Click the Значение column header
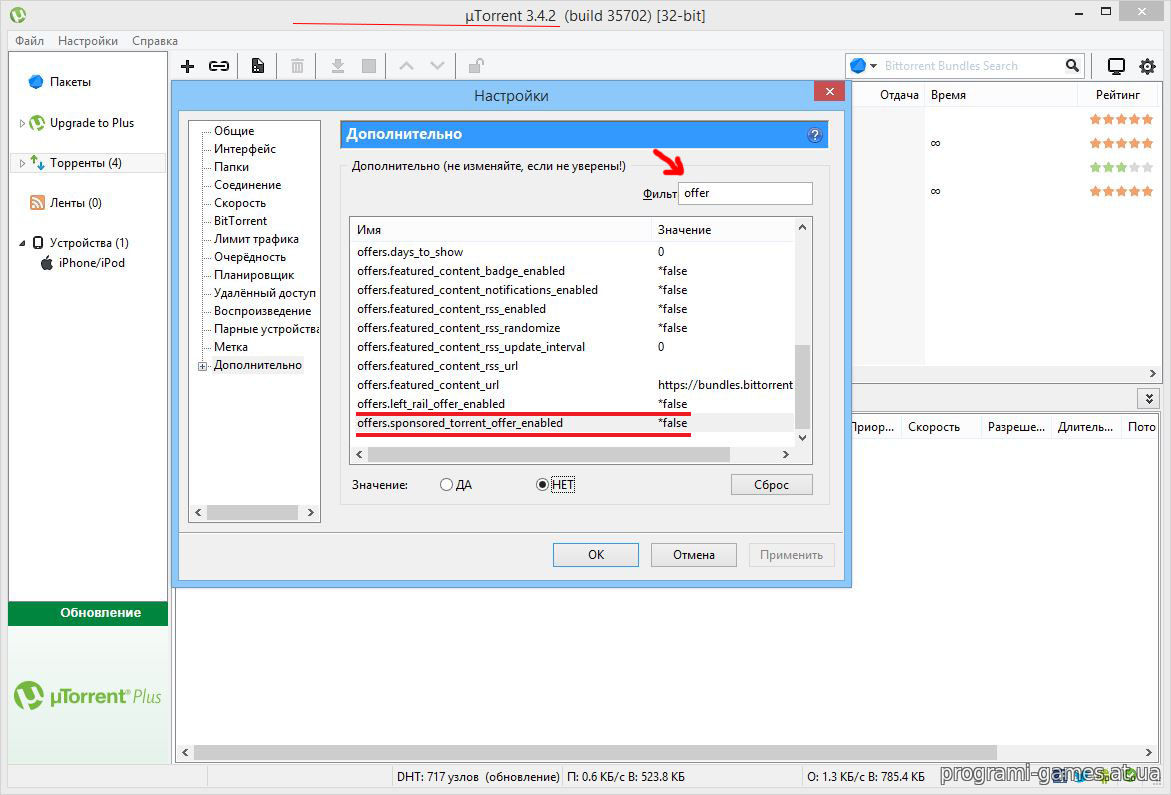 [723, 230]
